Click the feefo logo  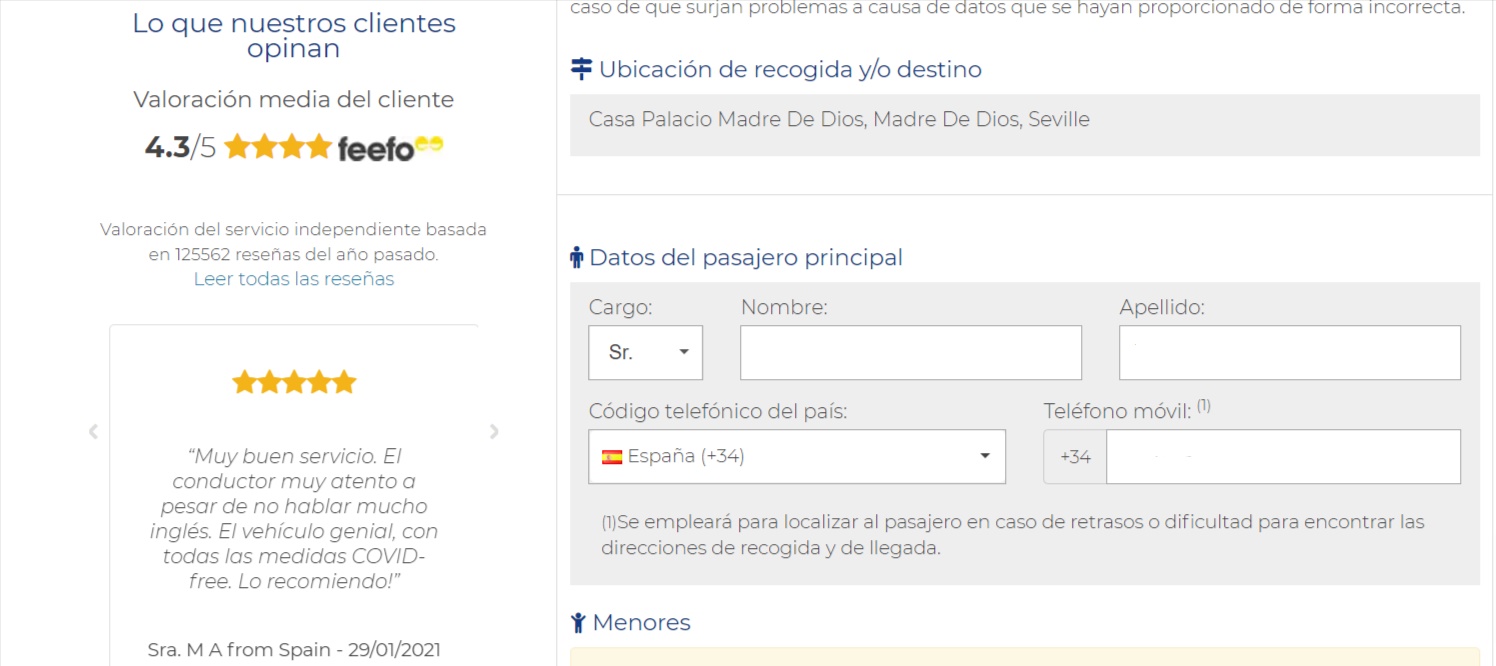tap(390, 148)
